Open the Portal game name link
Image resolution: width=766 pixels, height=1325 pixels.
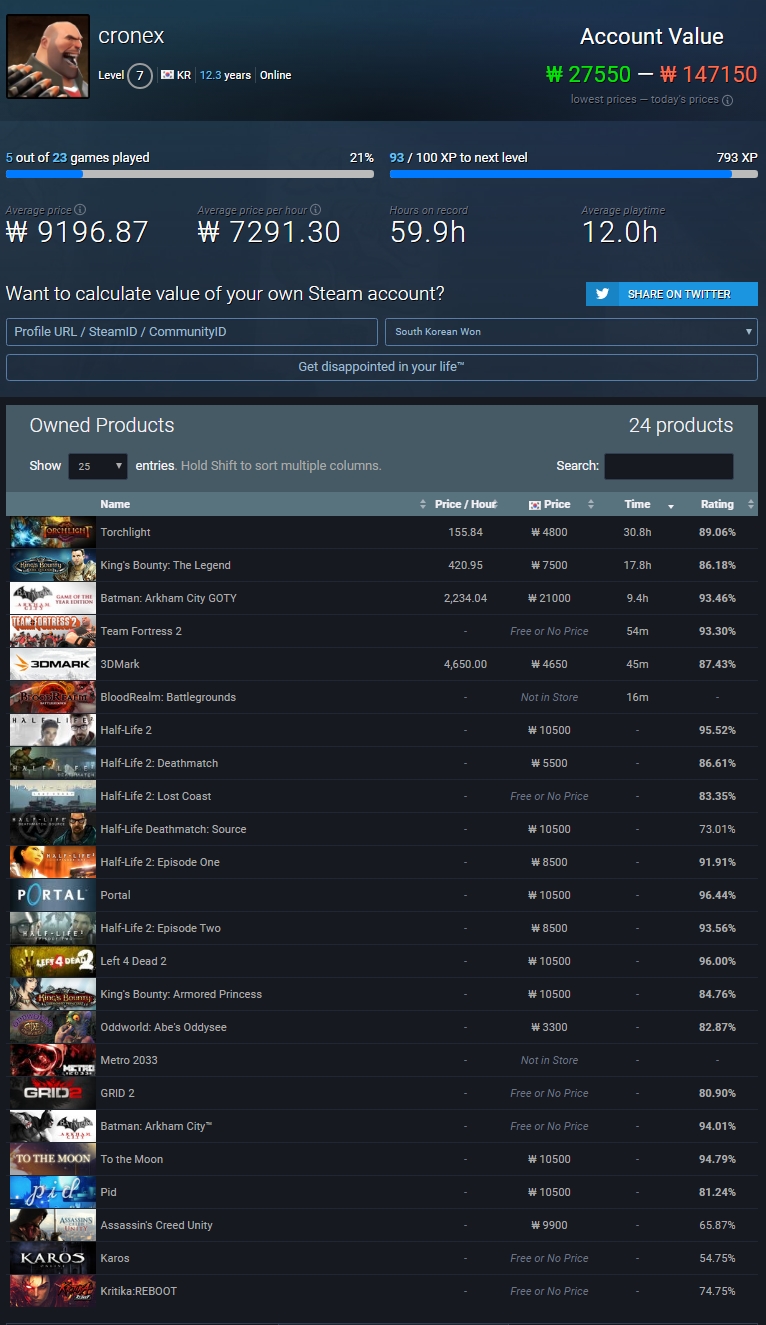(115, 895)
